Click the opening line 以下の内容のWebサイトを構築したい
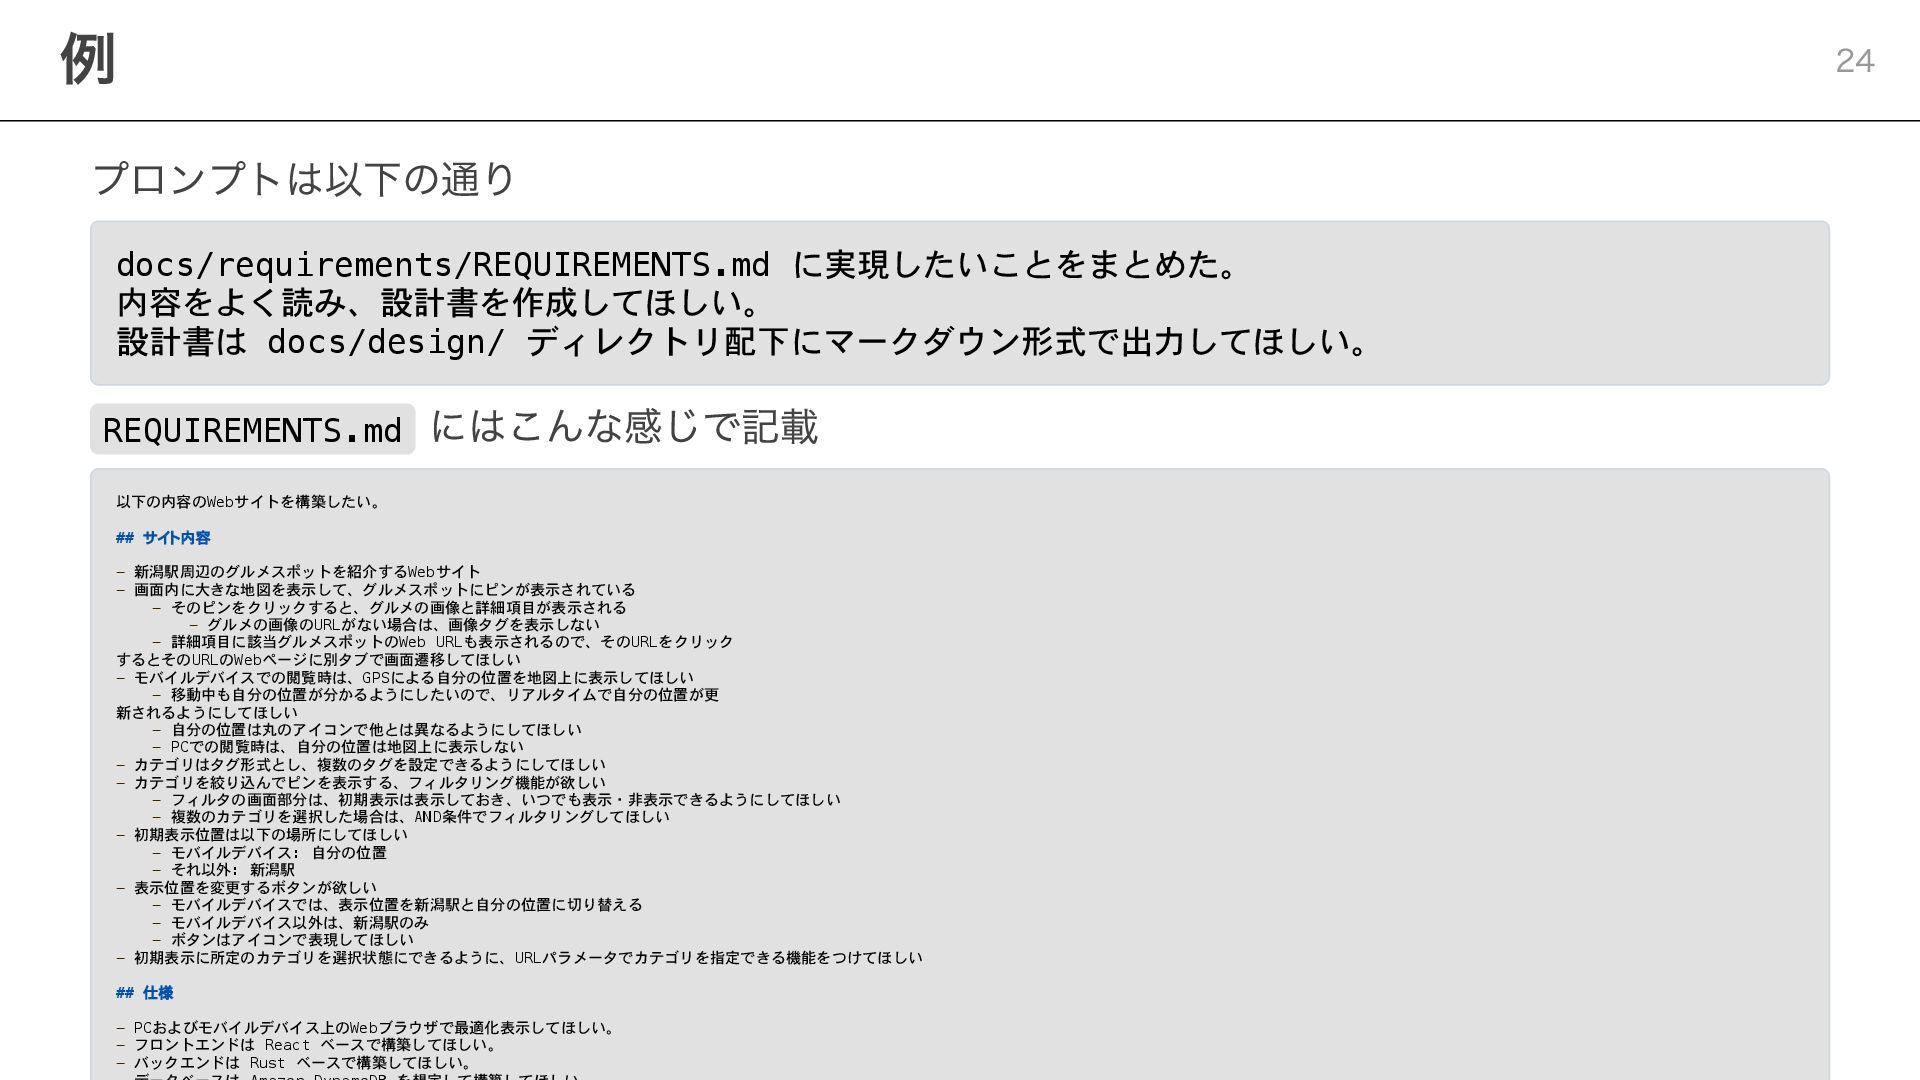The height and width of the screenshot is (1080, 1920). tap(250, 502)
